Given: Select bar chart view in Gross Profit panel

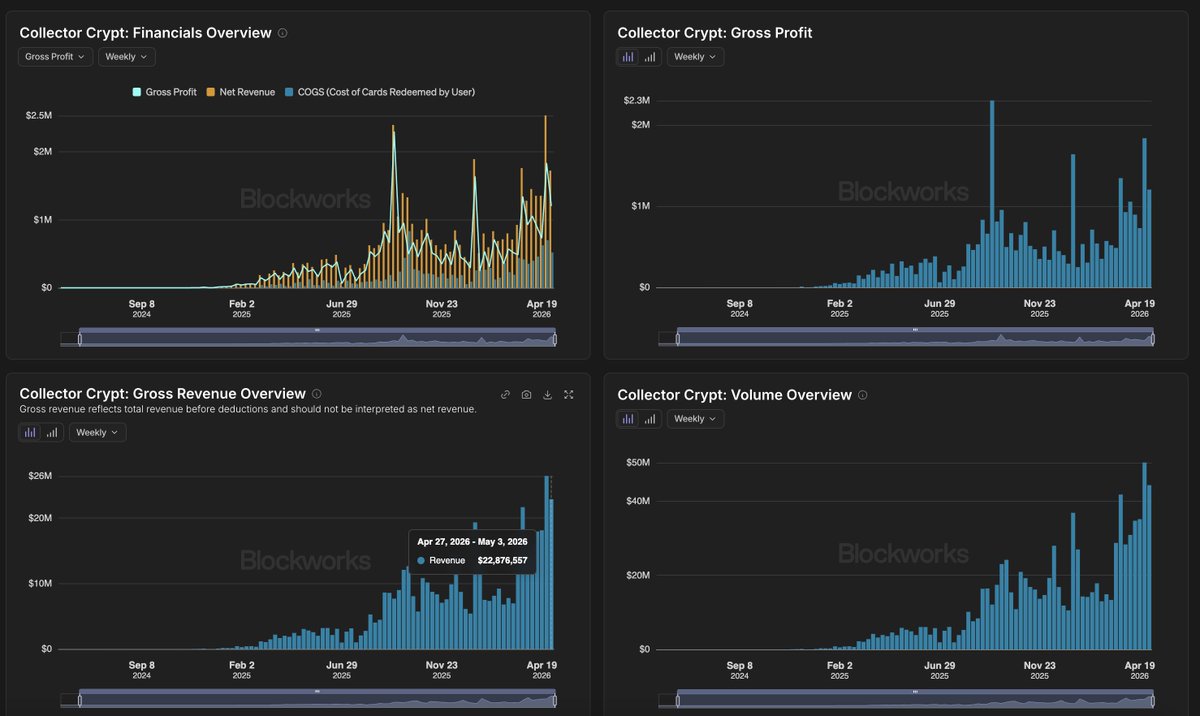Looking at the screenshot, I should pos(628,57).
